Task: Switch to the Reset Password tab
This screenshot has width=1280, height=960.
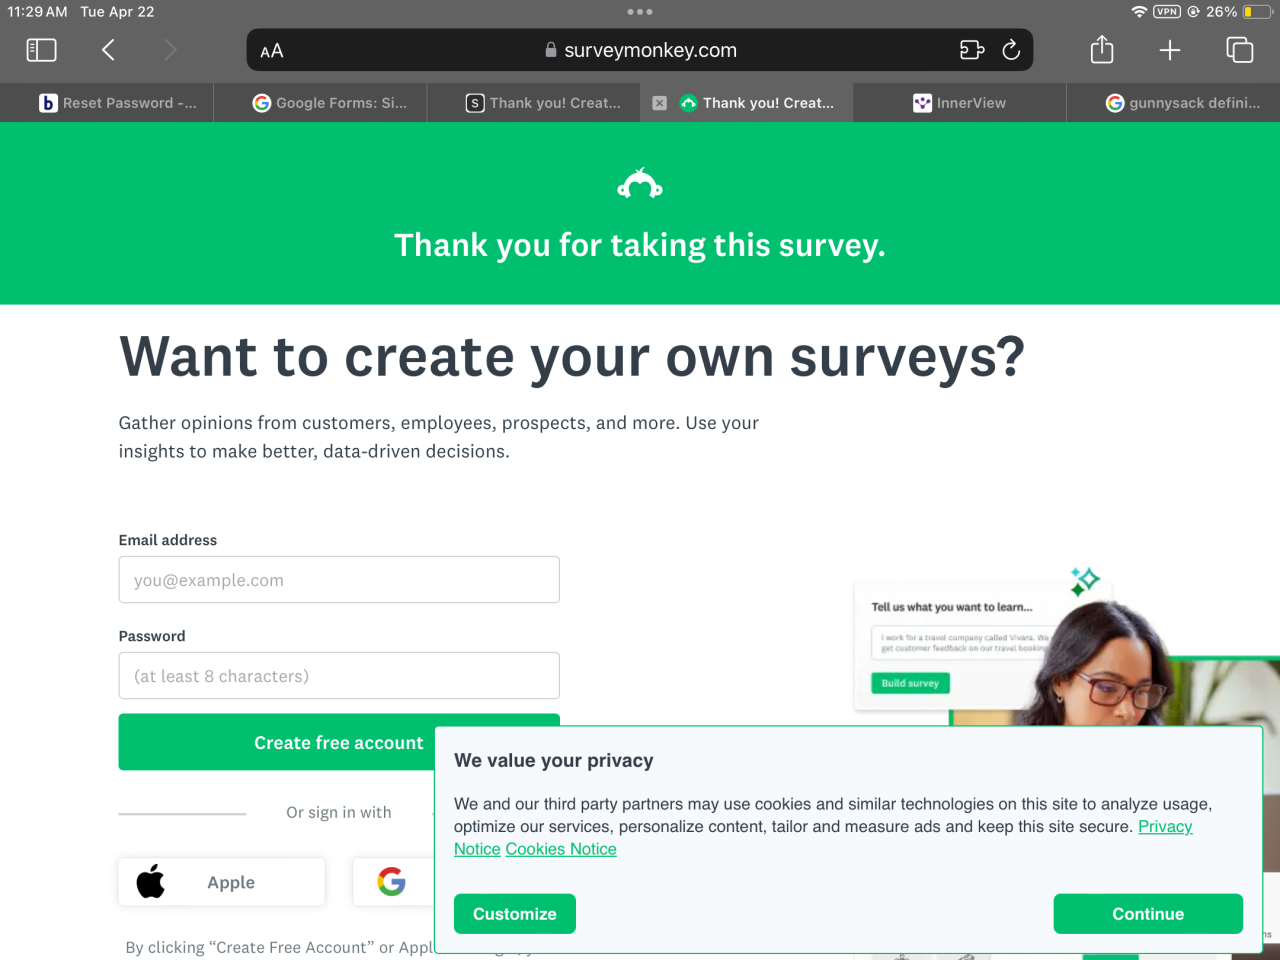Action: [118, 103]
